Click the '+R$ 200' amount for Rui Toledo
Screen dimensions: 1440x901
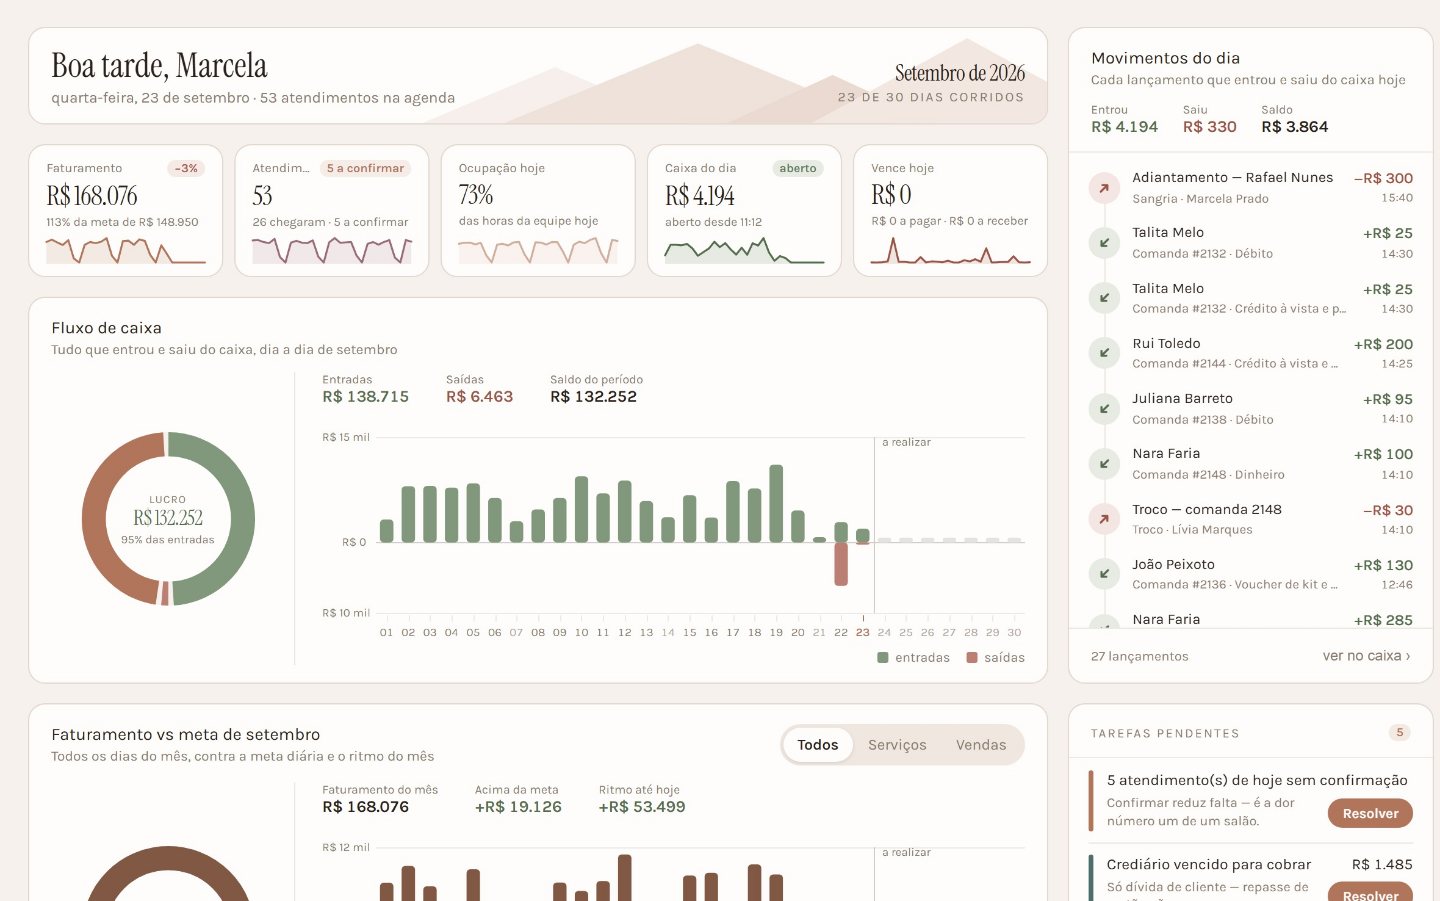coord(1384,344)
